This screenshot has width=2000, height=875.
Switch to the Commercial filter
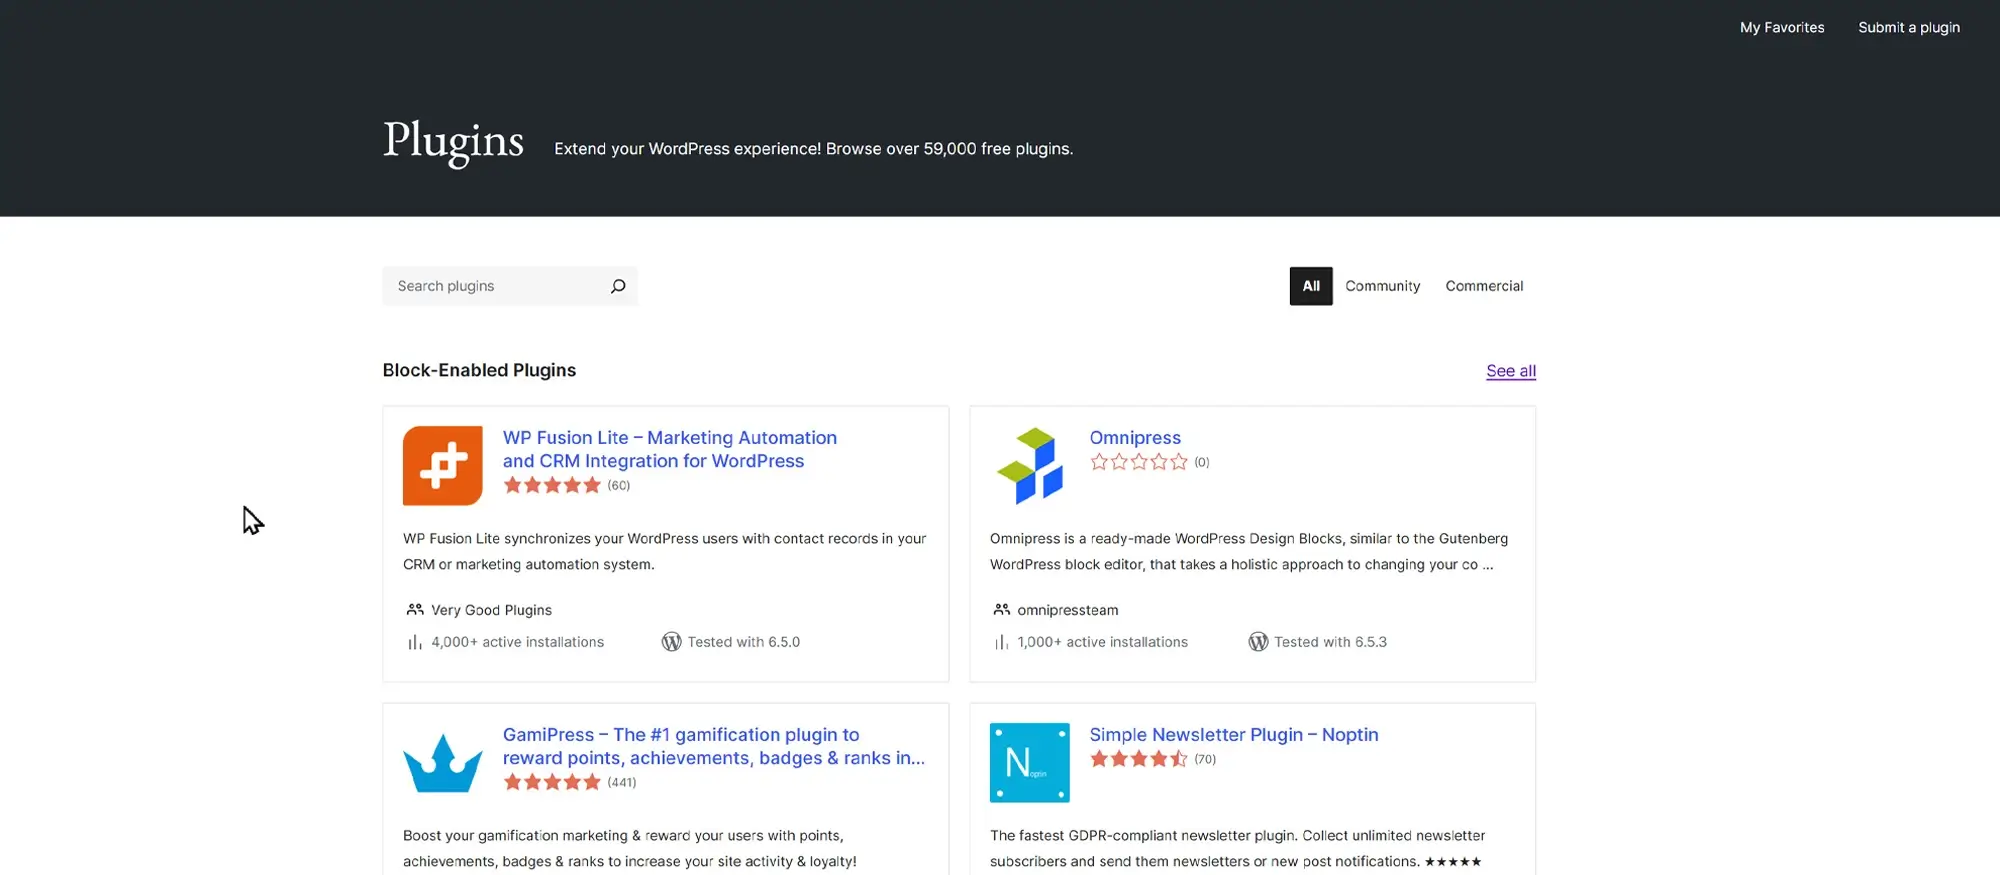(x=1484, y=286)
